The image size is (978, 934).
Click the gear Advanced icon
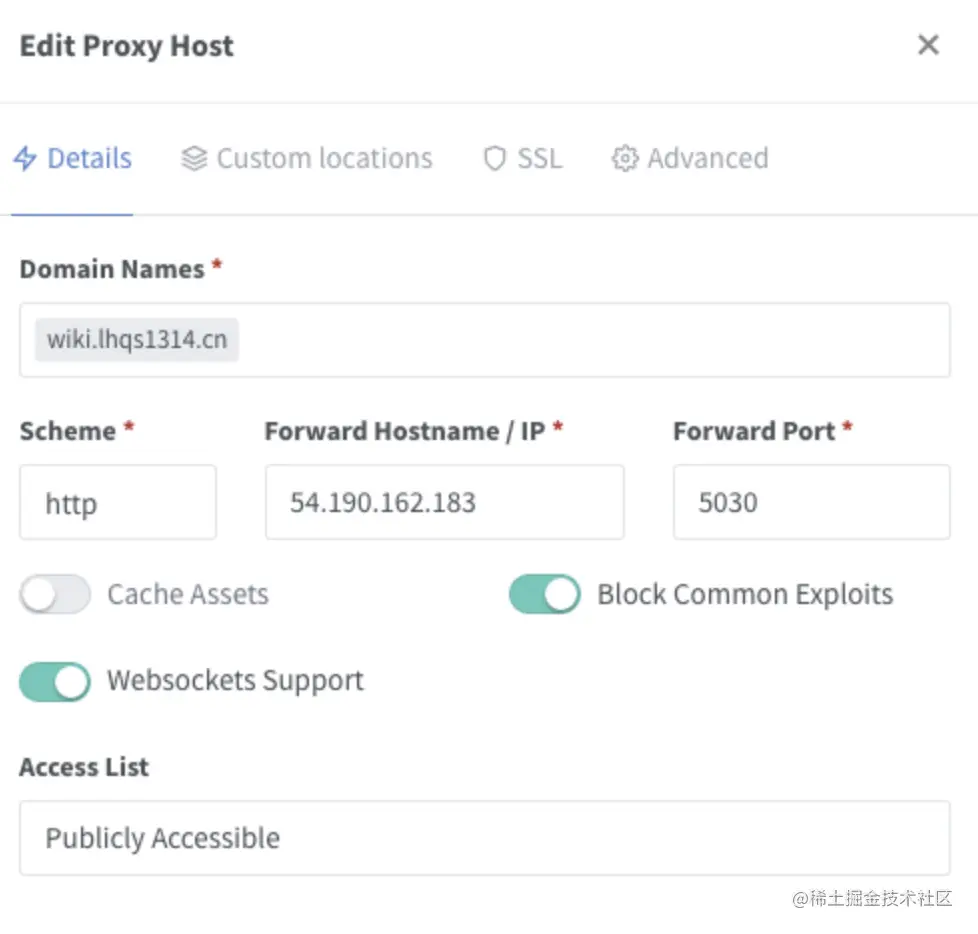[625, 159]
